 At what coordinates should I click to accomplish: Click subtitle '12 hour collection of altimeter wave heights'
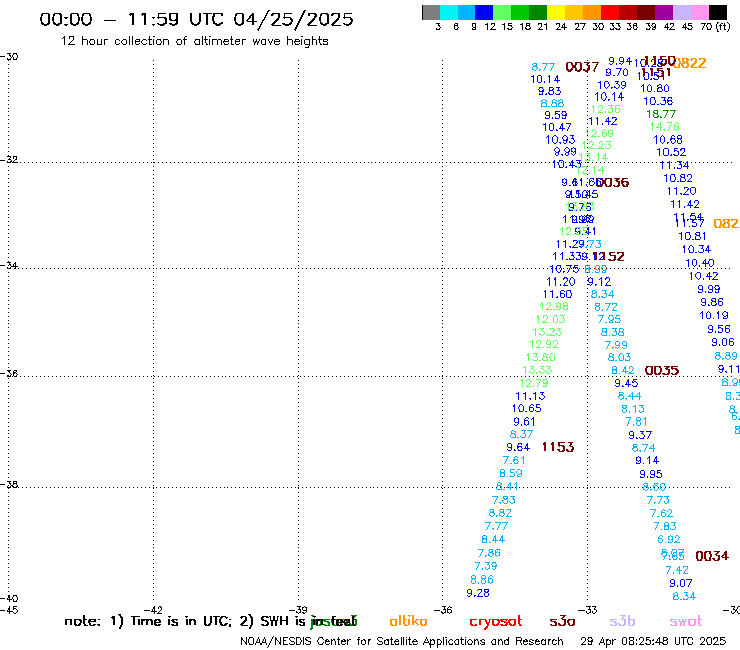194,41
